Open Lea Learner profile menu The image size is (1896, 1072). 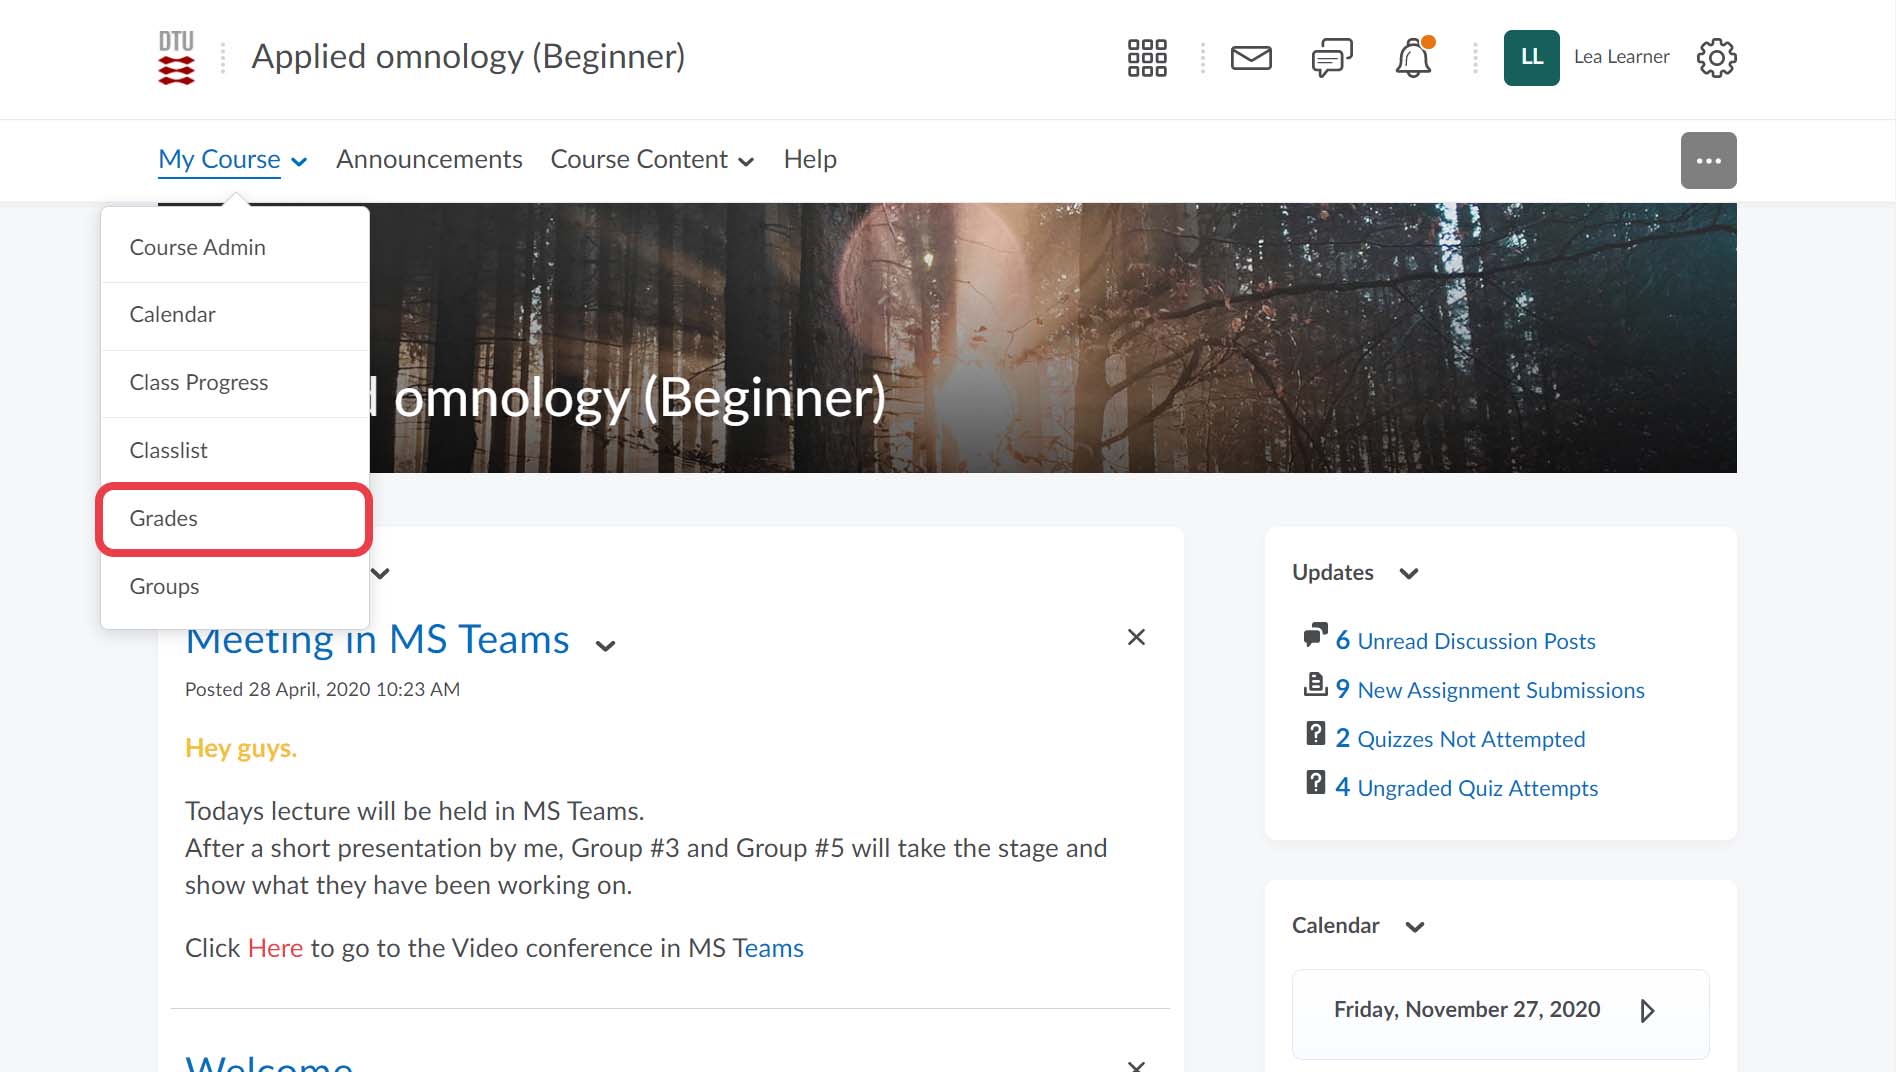coord(1621,57)
